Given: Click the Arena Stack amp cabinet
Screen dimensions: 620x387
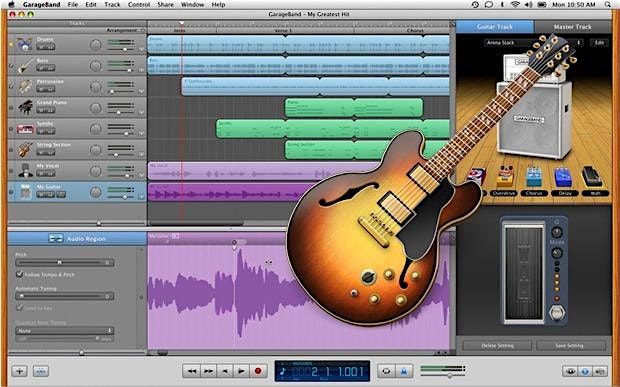Looking at the screenshot, I should (534, 119).
